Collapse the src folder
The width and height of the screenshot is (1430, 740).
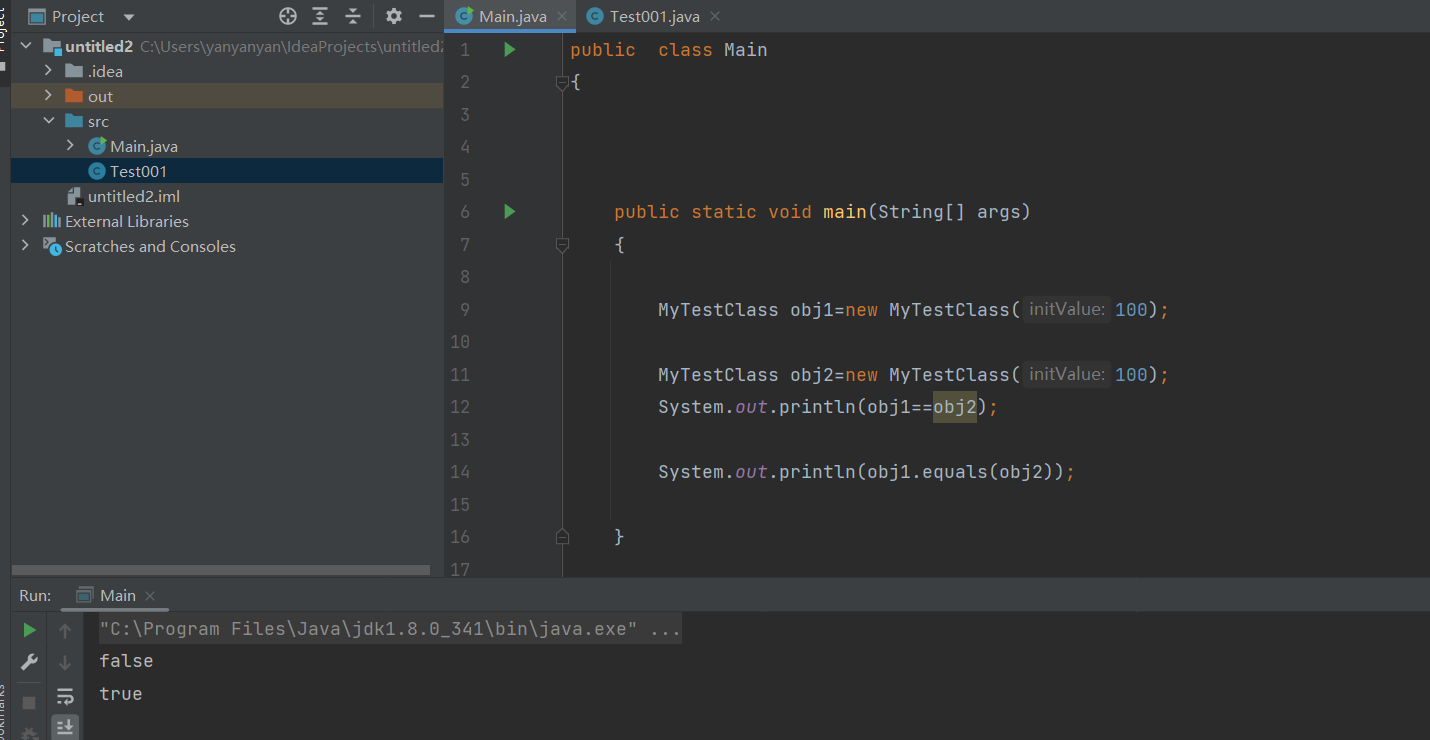tap(48, 121)
